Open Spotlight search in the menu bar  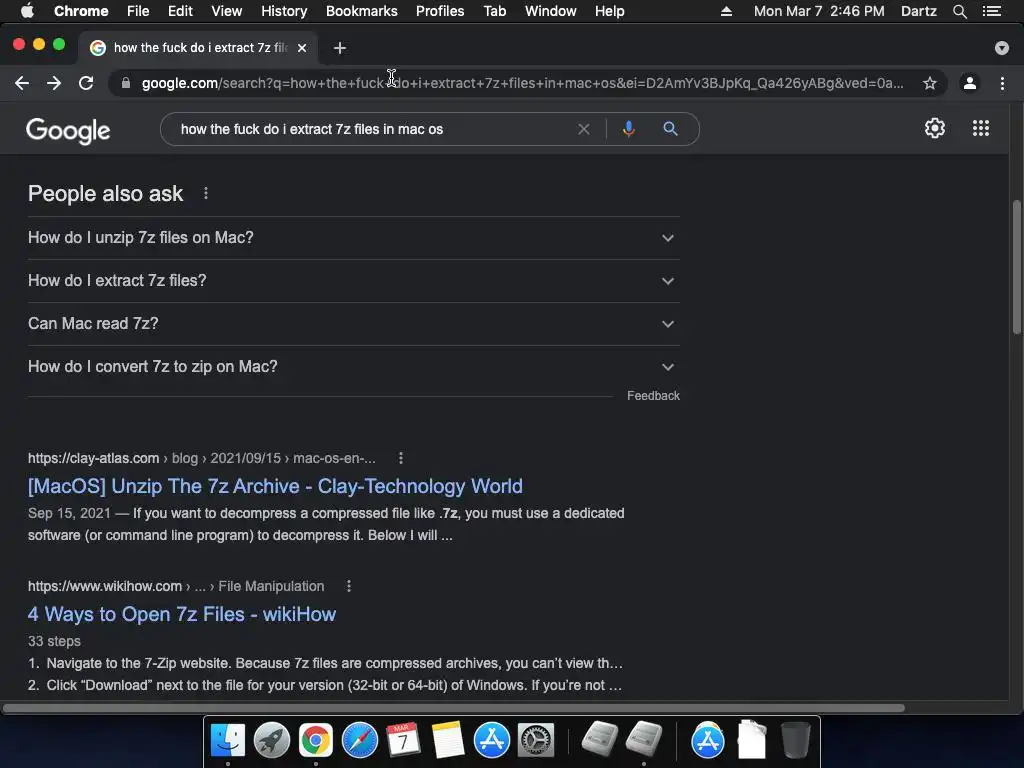[x=959, y=11]
